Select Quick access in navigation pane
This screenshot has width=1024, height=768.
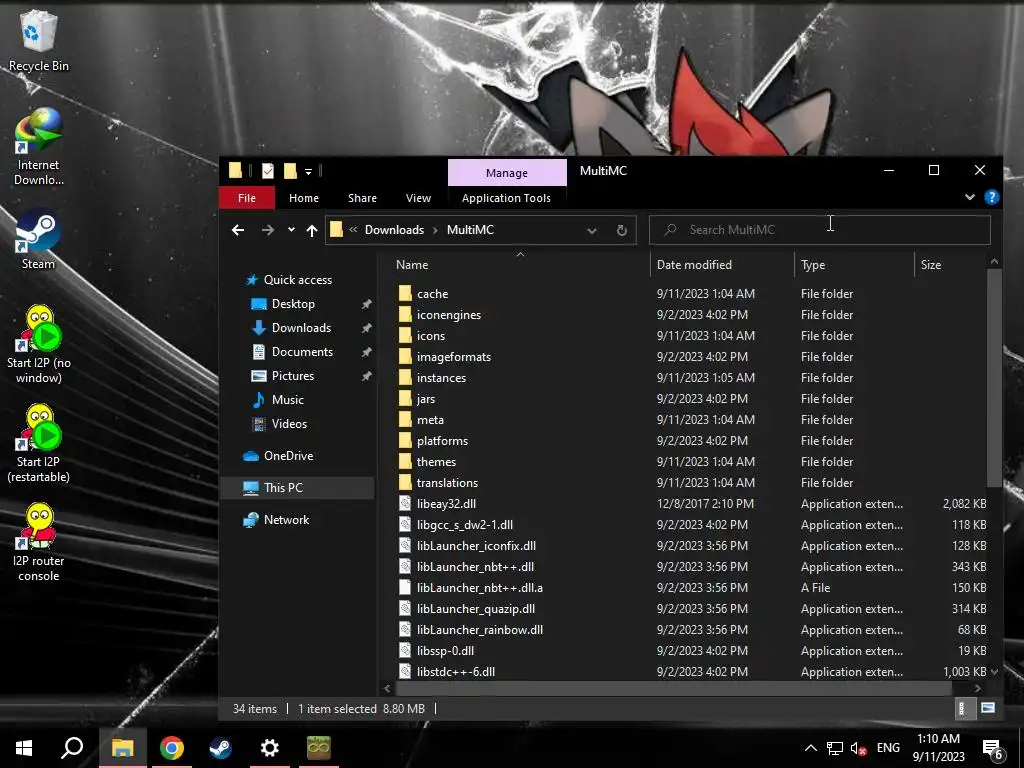(x=297, y=280)
